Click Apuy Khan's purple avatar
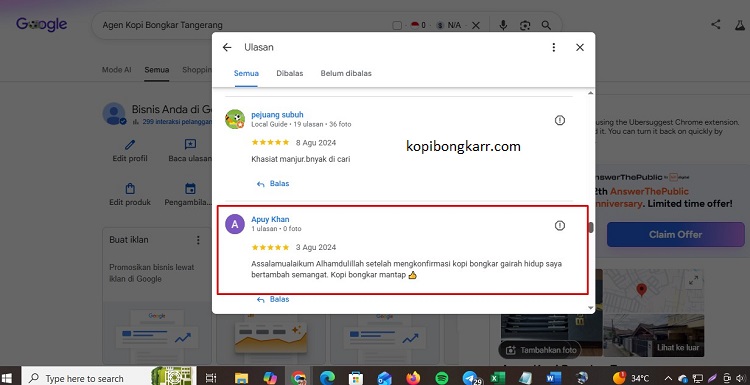Screen dimensions: 750x385 235,224
